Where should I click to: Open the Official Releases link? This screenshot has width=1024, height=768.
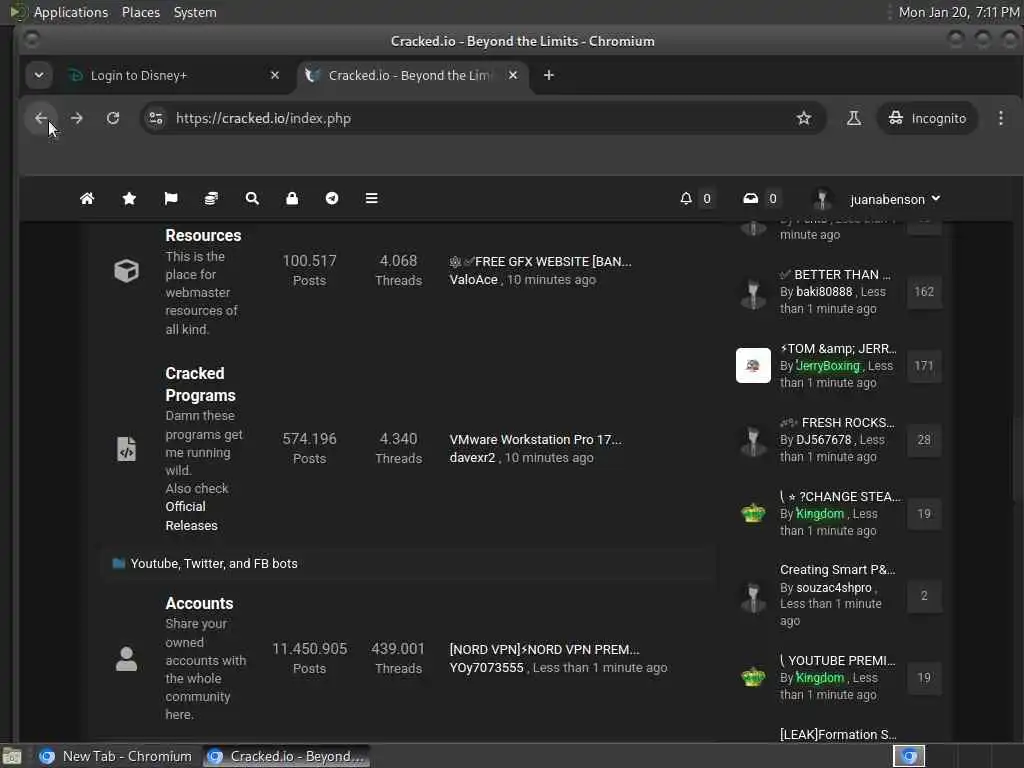(x=191, y=516)
